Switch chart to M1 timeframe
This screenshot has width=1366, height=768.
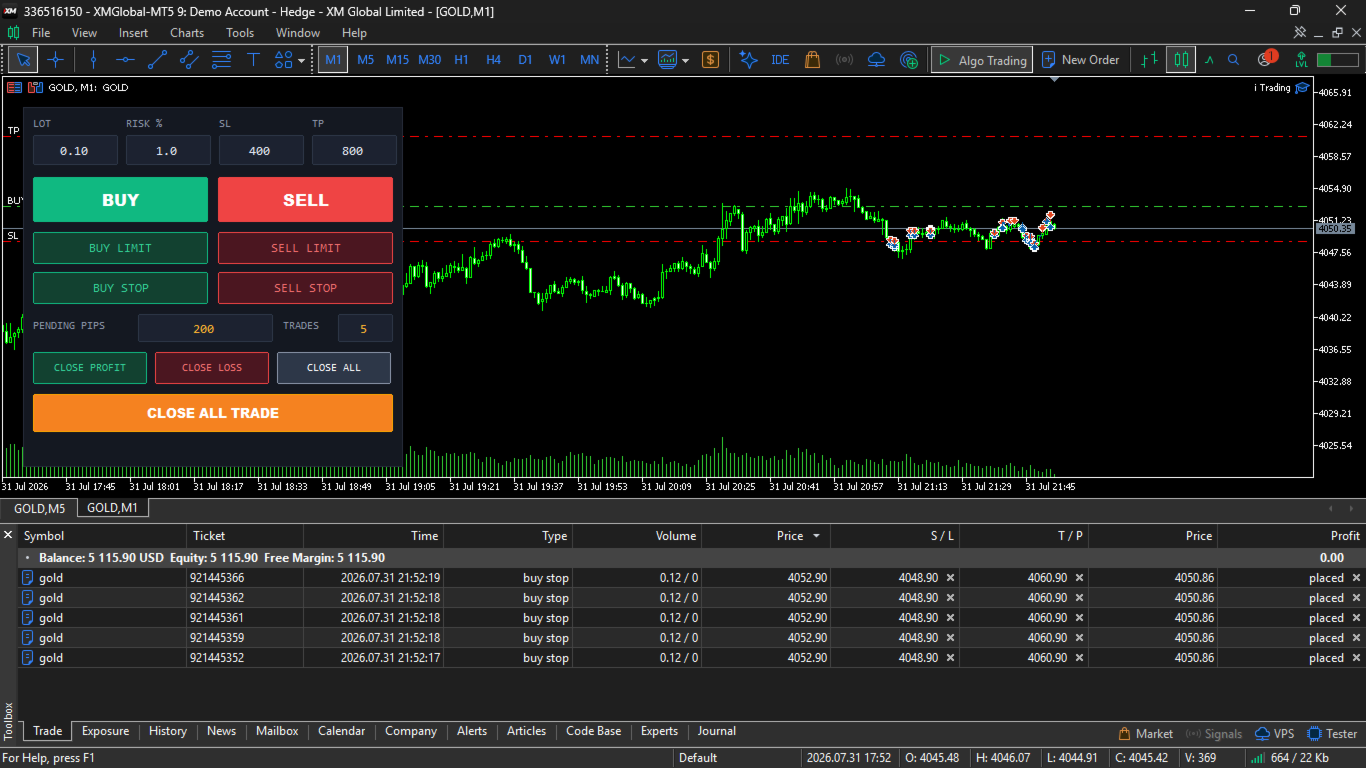coord(333,60)
